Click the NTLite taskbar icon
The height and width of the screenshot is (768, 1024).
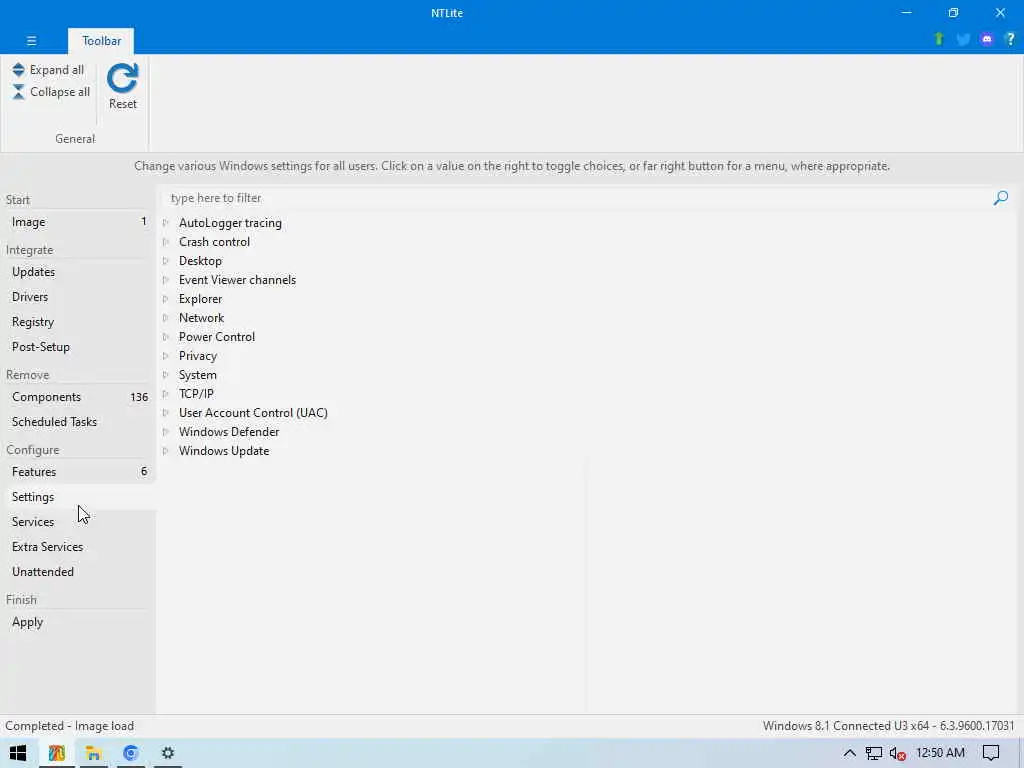(x=57, y=753)
